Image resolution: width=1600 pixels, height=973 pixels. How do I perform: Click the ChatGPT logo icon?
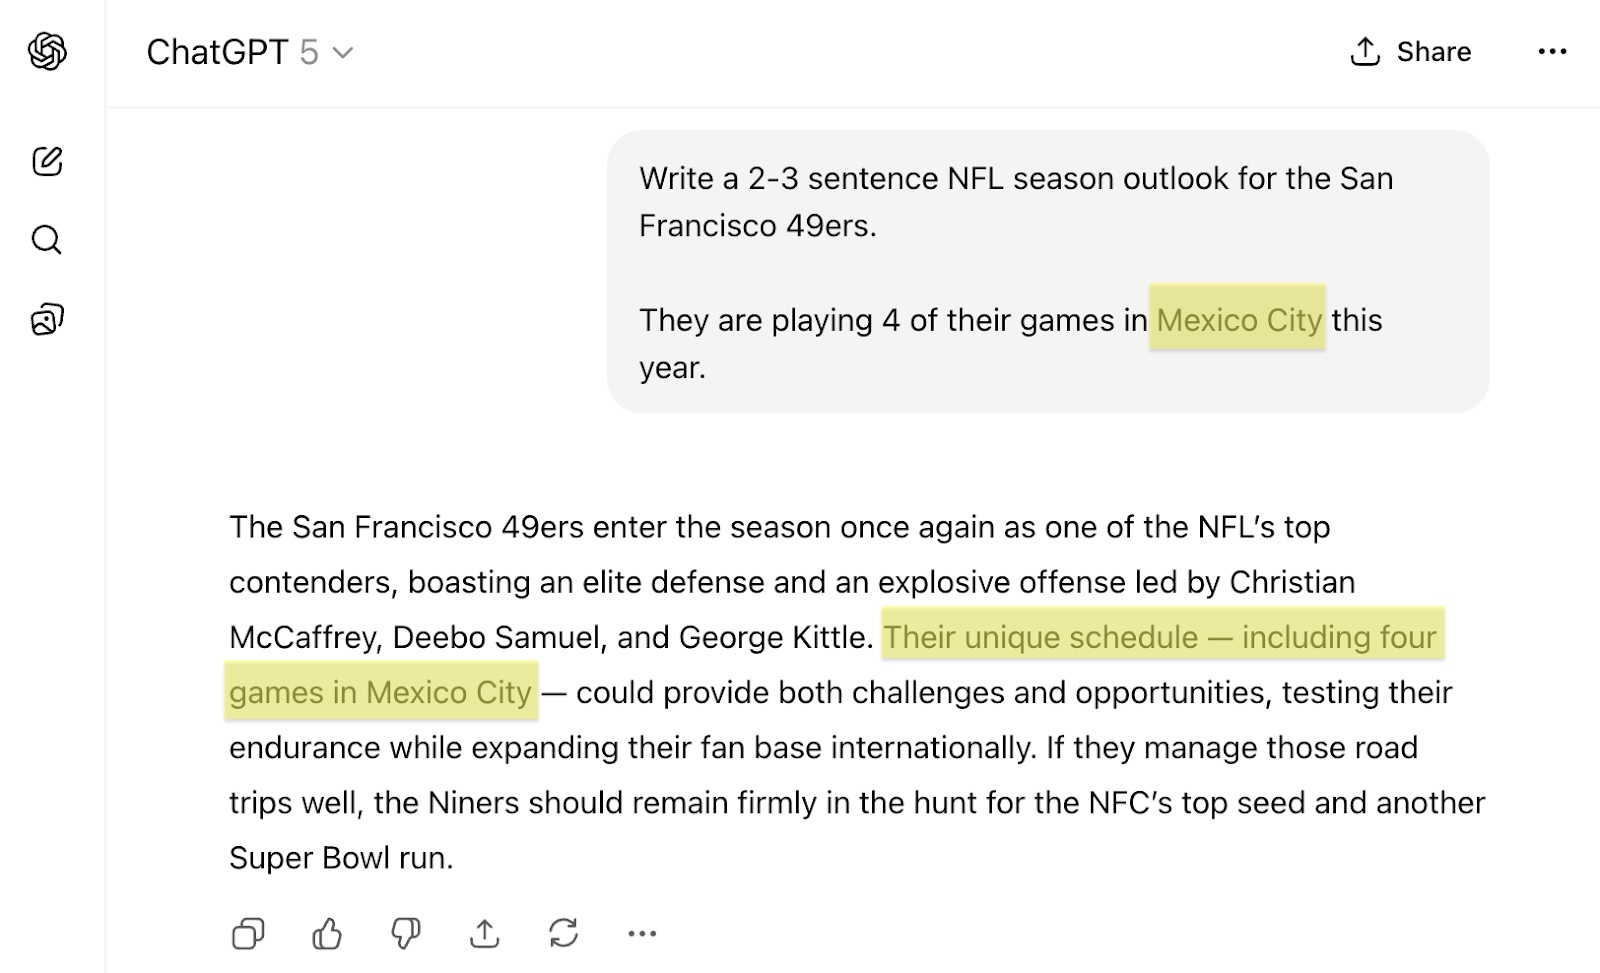coord(47,51)
